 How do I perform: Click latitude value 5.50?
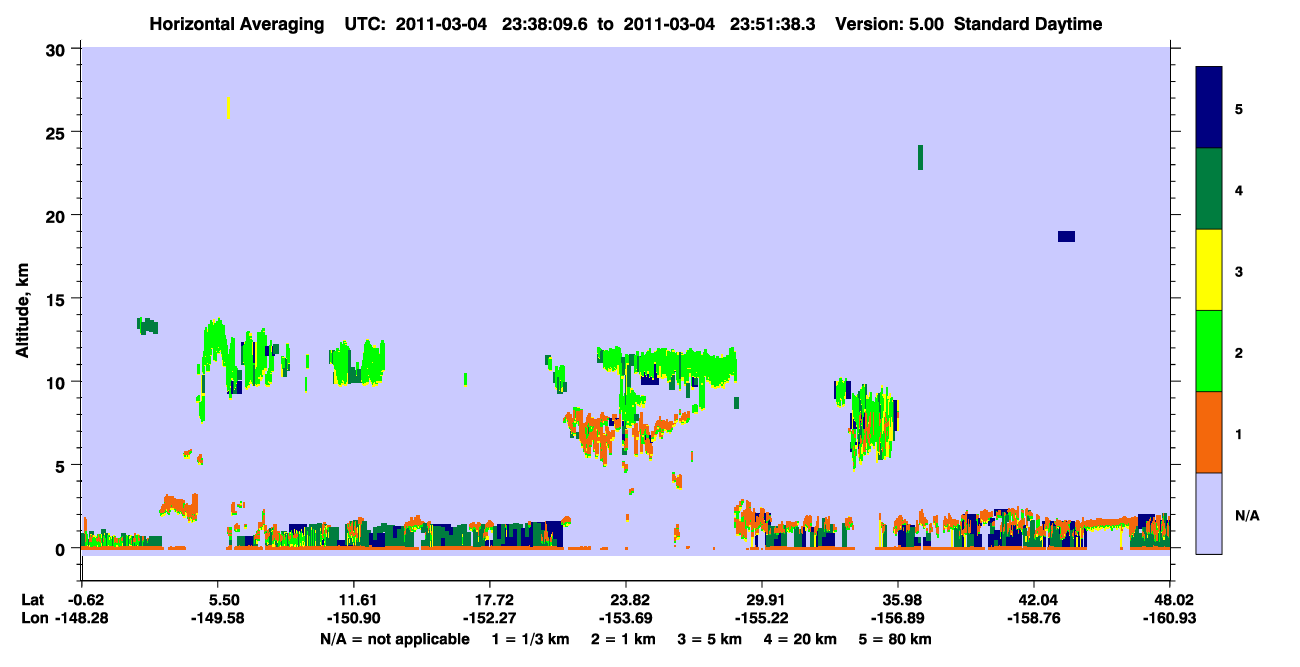point(222,600)
